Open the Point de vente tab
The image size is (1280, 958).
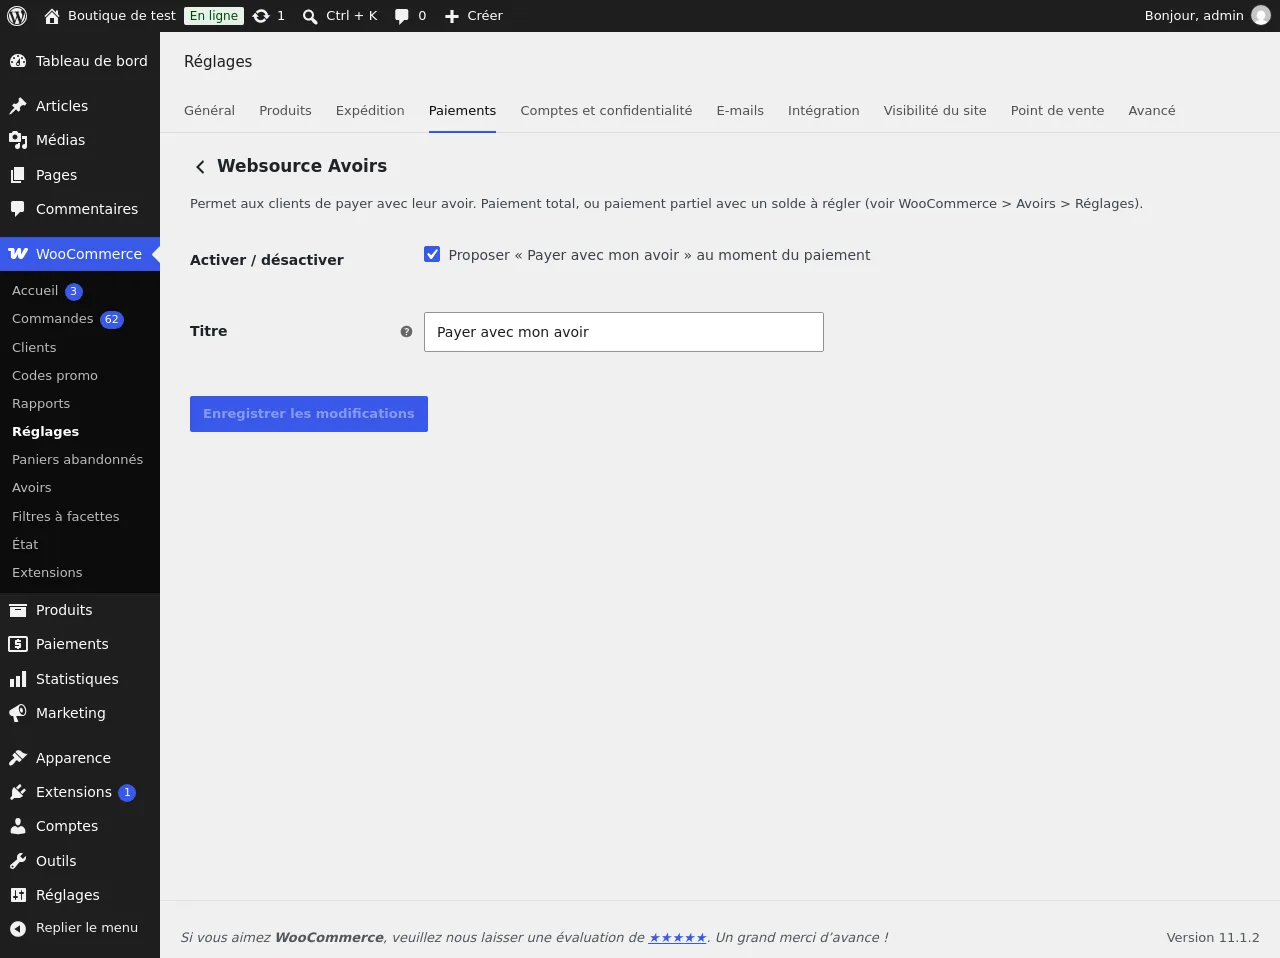tap(1057, 111)
